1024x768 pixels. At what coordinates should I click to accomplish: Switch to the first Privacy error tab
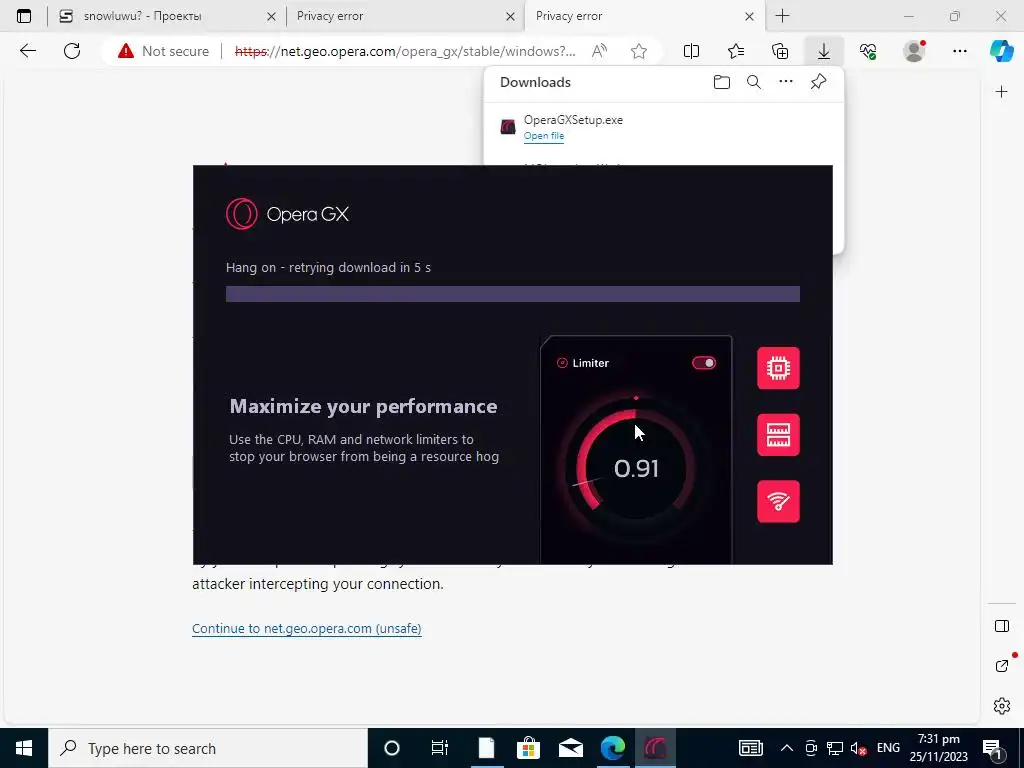[x=405, y=16]
